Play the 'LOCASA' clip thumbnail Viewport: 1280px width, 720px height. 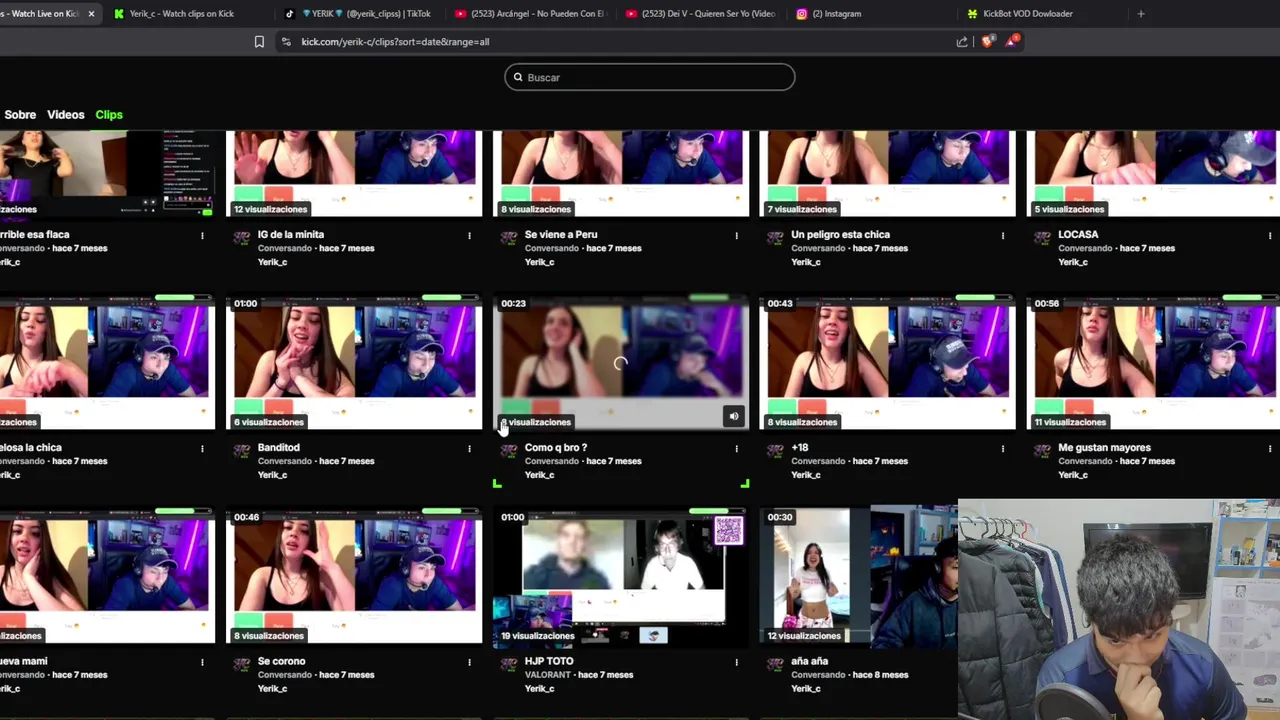pyautogui.click(x=1154, y=174)
